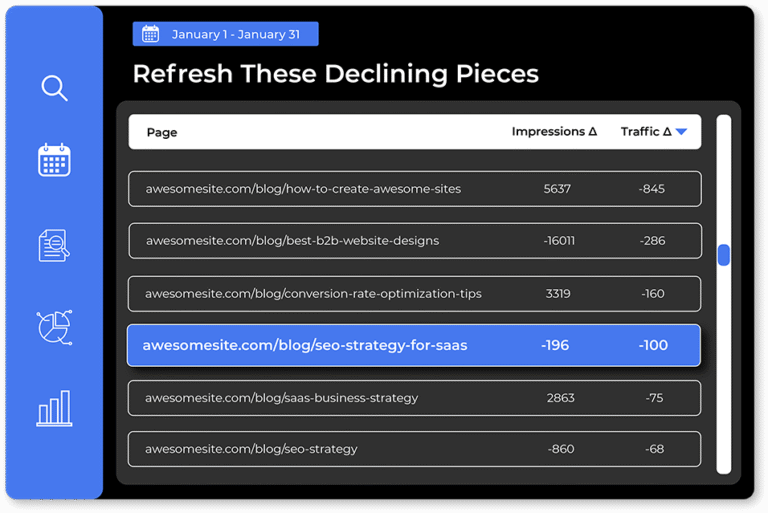Sort by Traffic Δ column header

tap(645, 132)
